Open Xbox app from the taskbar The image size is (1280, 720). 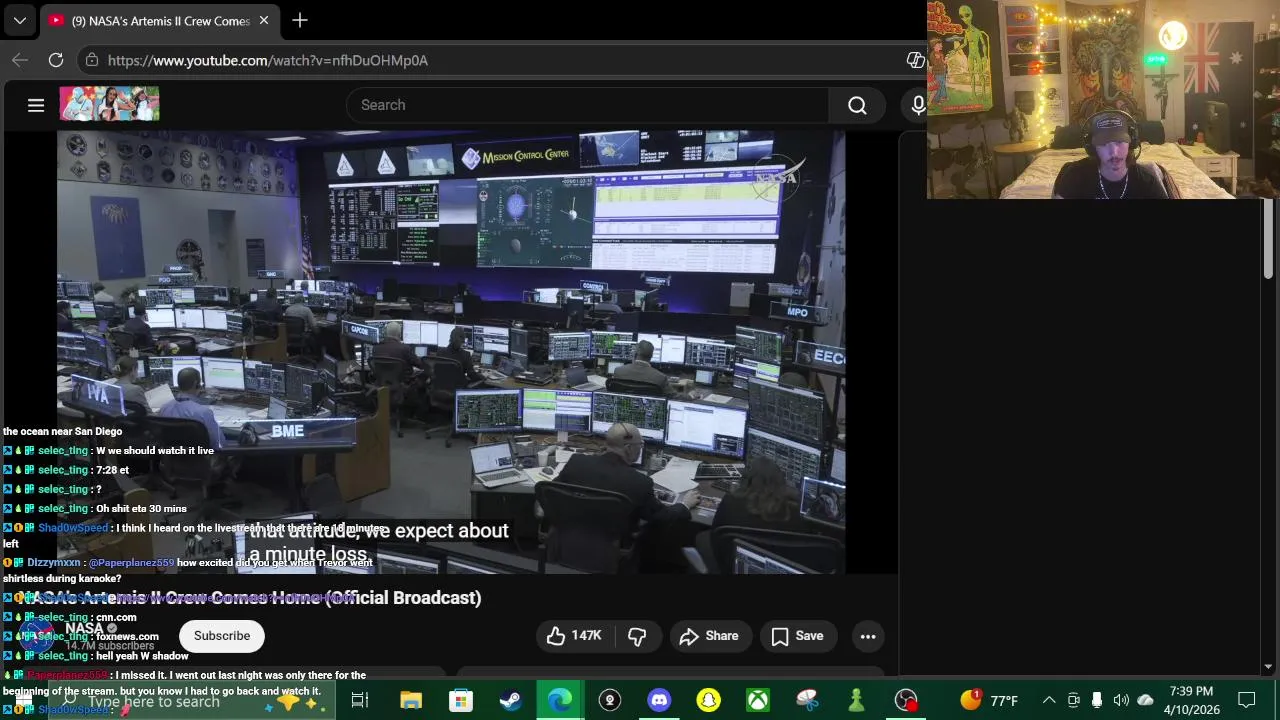[758, 700]
